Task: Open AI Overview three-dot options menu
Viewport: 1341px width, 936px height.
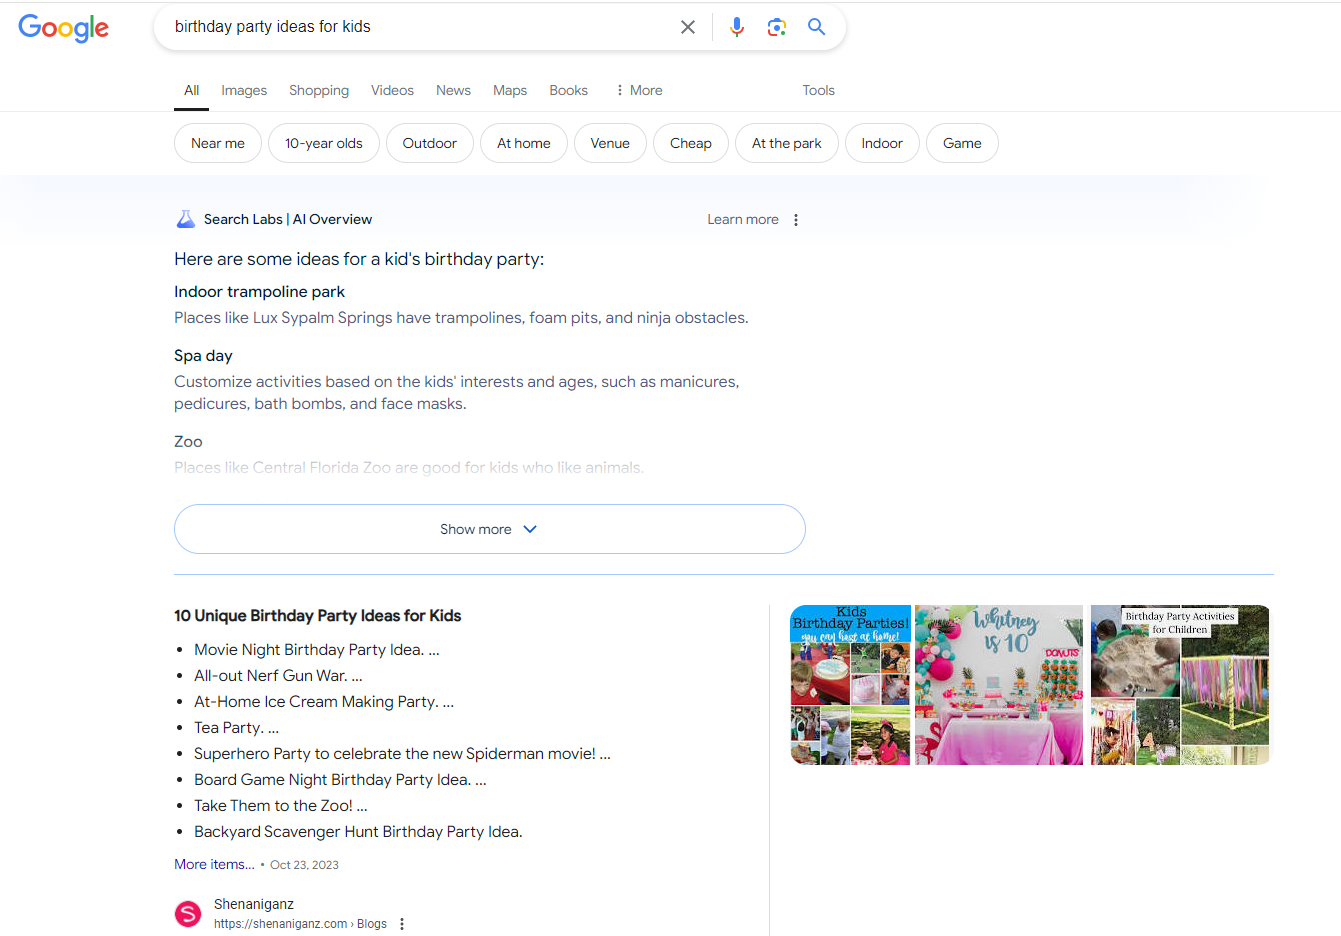Action: (796, 220)
